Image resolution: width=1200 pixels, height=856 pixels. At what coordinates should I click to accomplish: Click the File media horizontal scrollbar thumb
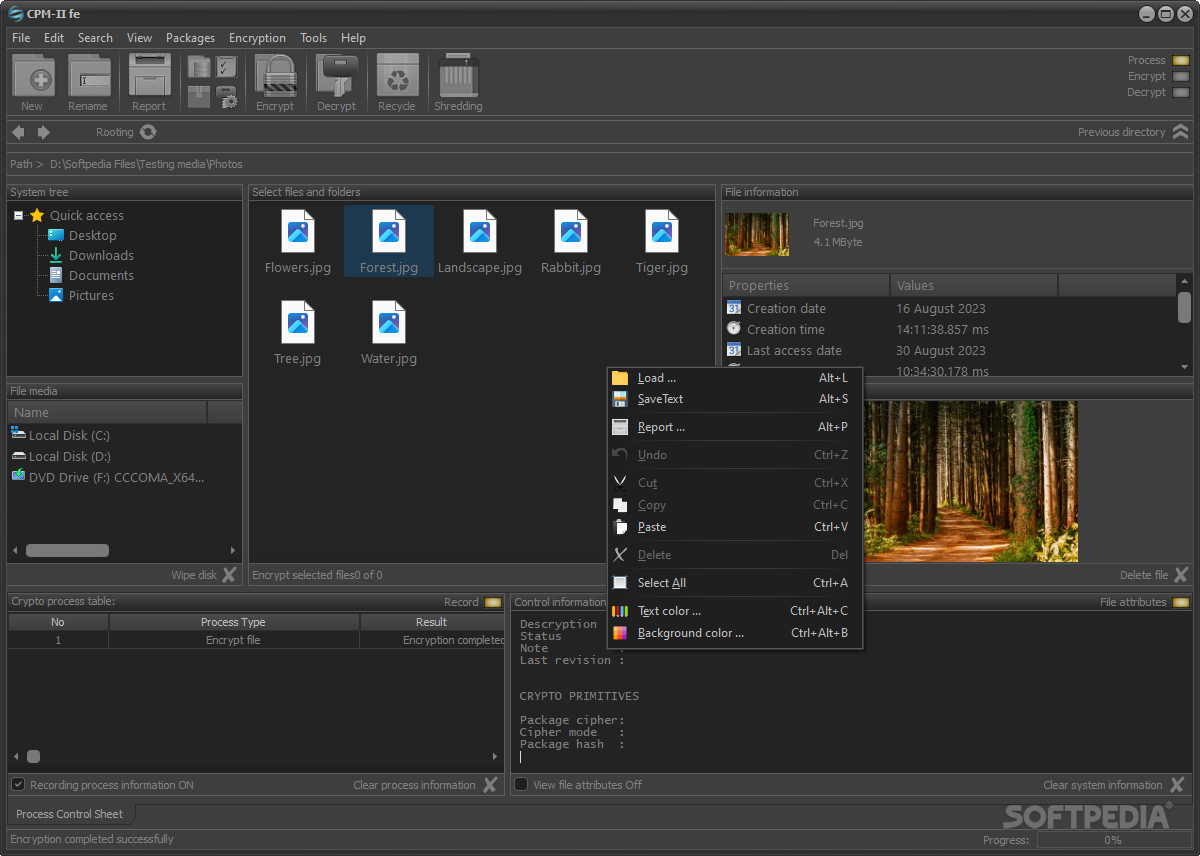[67, 550]
